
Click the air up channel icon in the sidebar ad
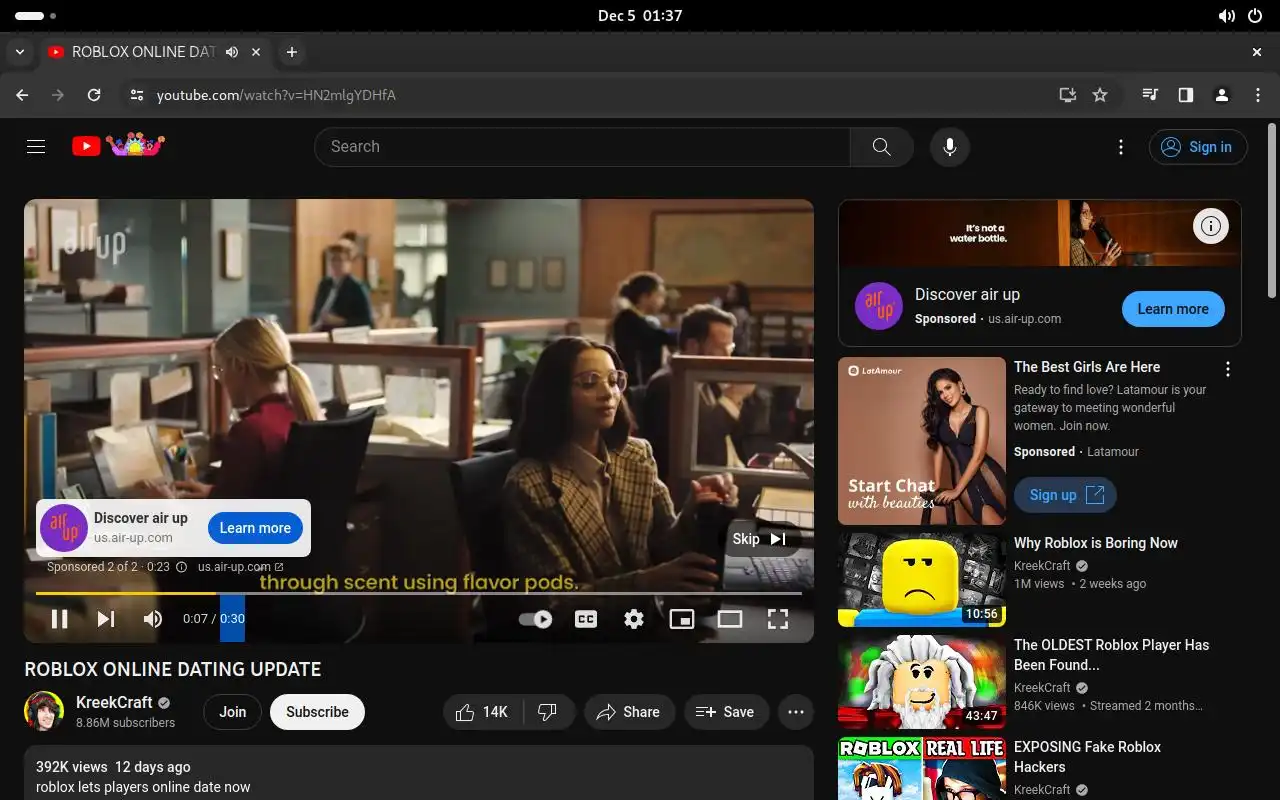pyautogui.click(x=879, y=306)
